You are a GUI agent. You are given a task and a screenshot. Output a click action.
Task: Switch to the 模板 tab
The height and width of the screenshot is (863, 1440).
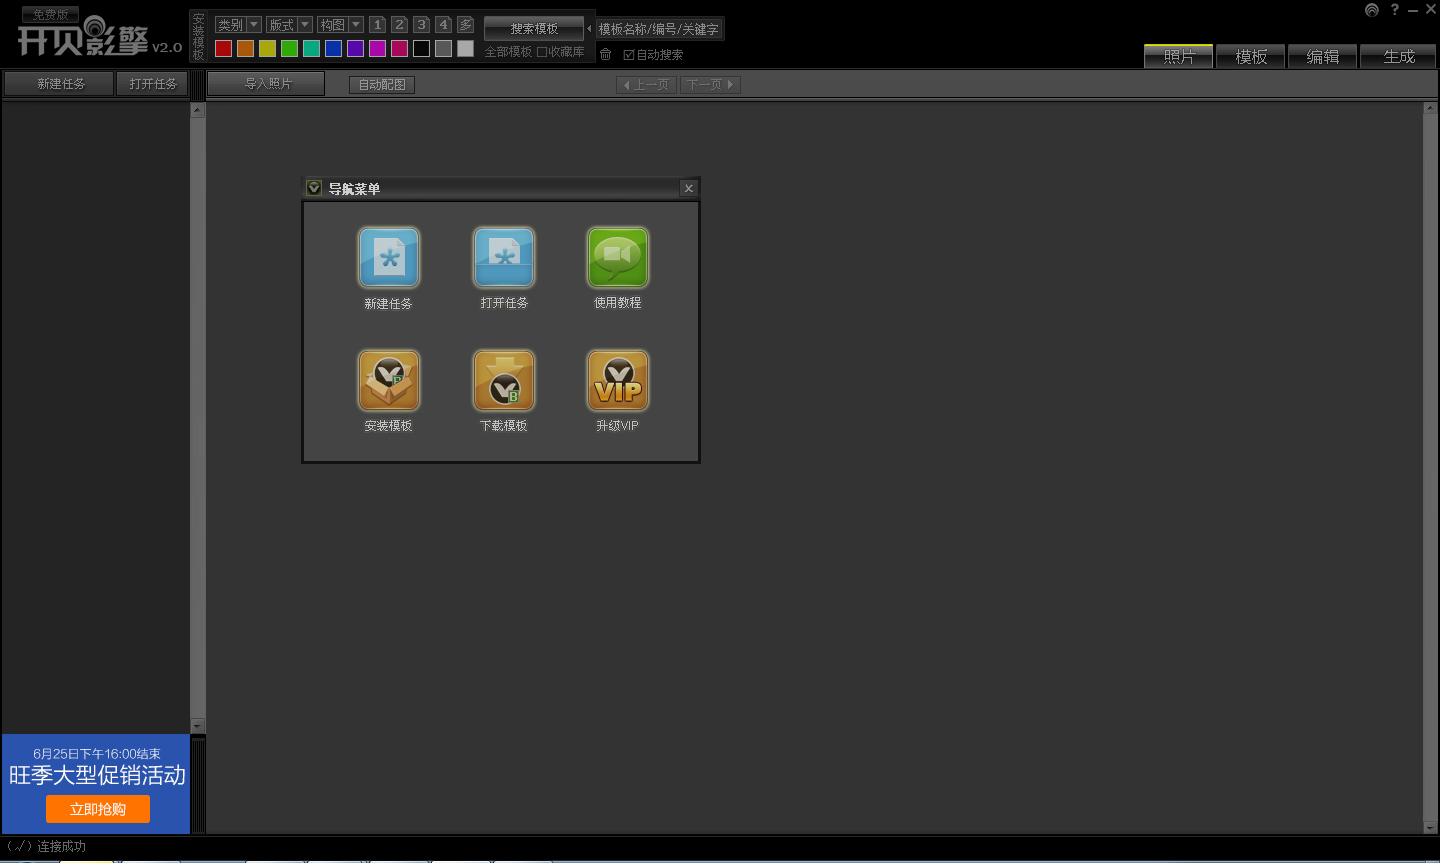[x=1251, y=57]
